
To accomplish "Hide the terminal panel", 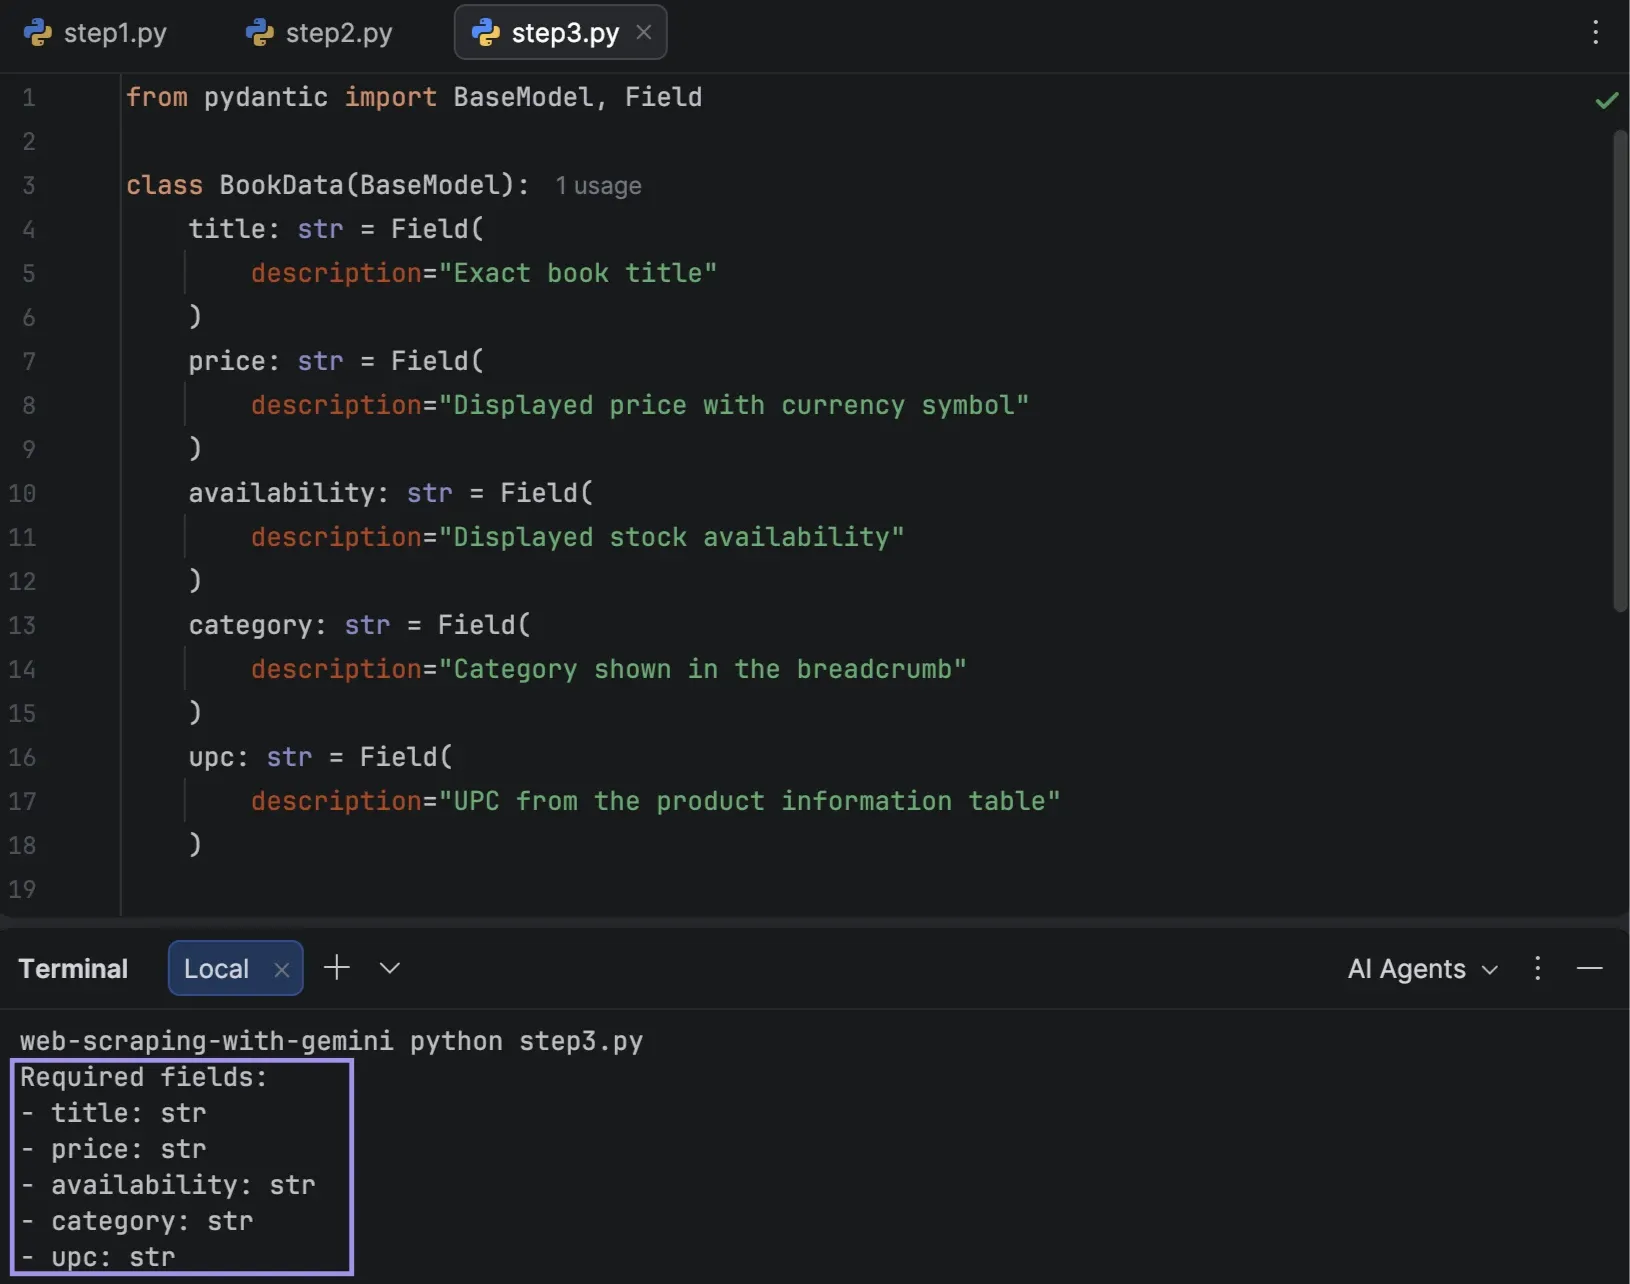I will [x=1589, y=968].
